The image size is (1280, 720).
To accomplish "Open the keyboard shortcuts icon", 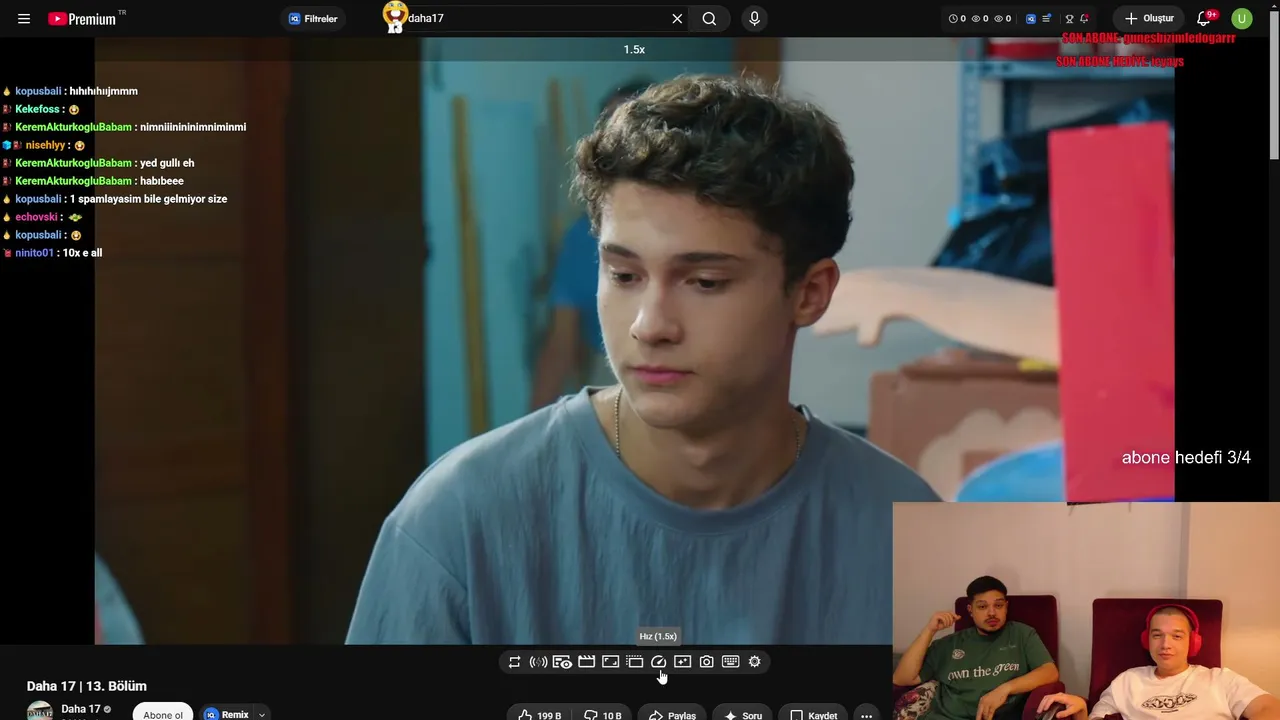I will point(730,662).
